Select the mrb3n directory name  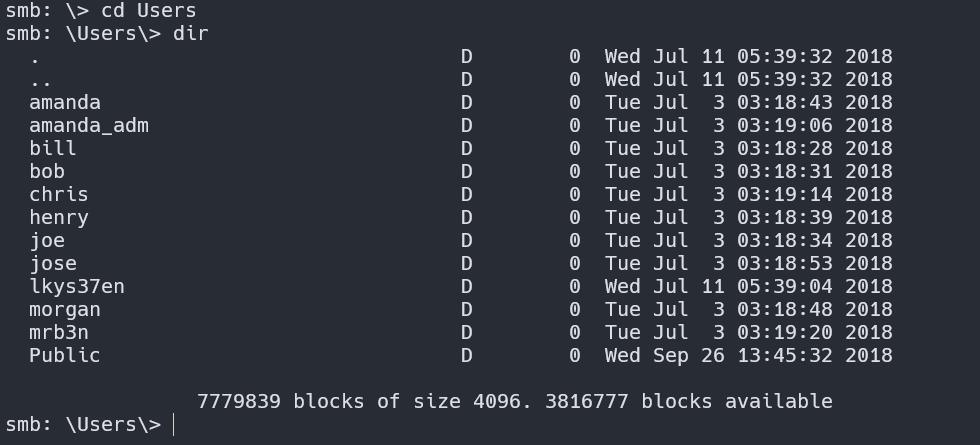(59, 332)
